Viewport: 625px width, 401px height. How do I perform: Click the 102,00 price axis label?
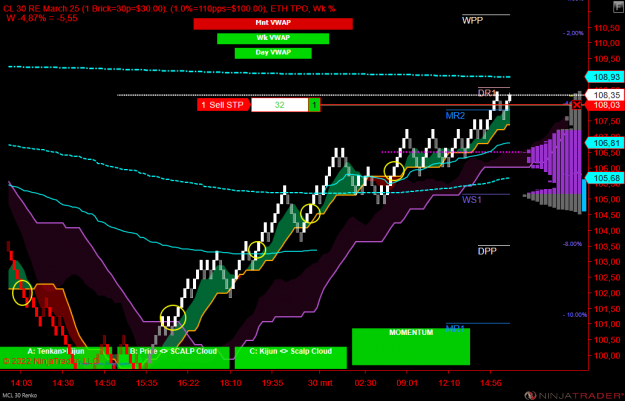coord(607,293)
